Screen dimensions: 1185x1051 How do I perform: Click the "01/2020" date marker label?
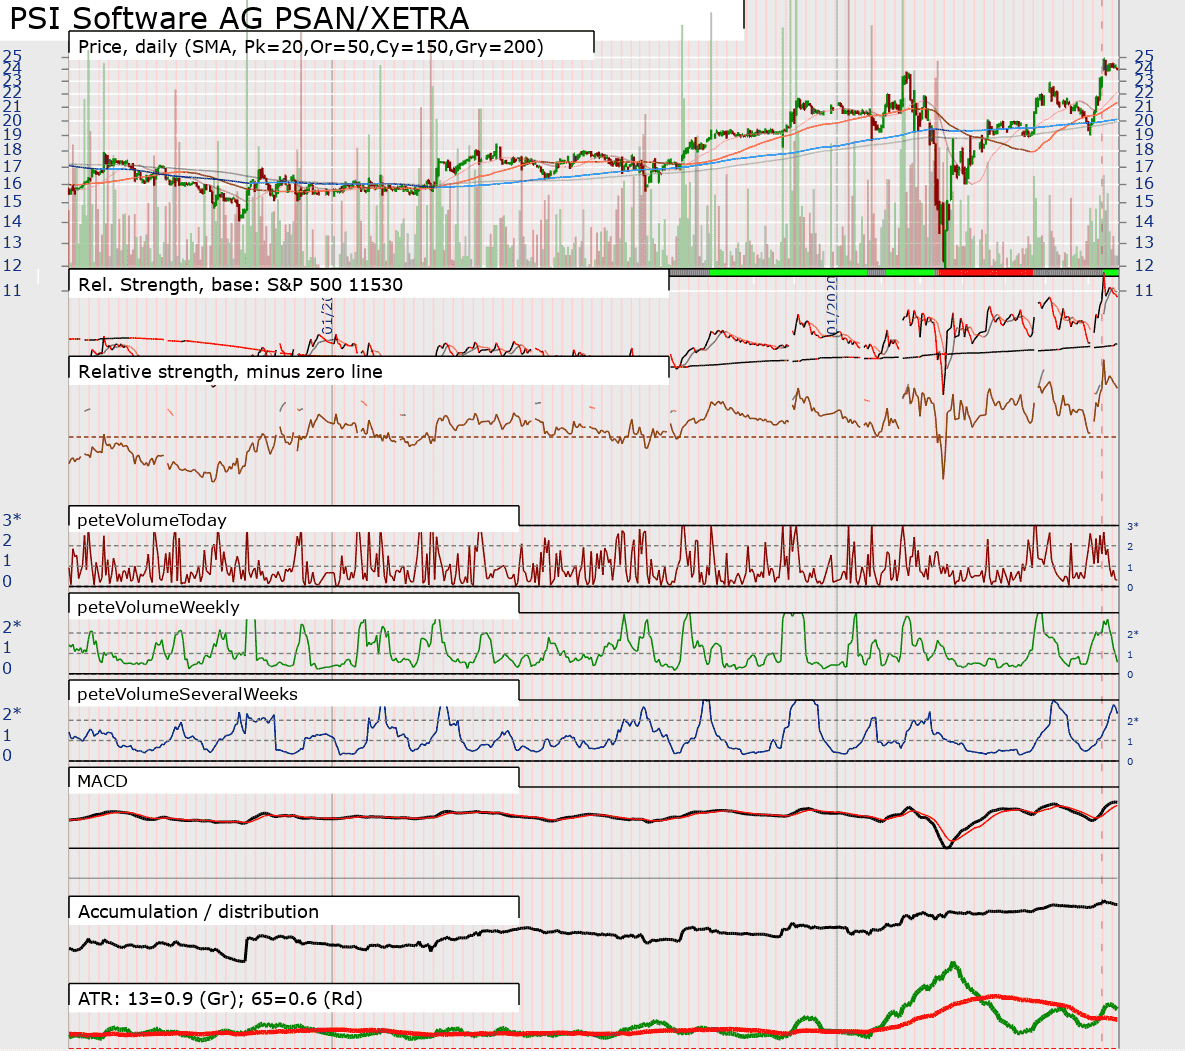coord(832,306)
